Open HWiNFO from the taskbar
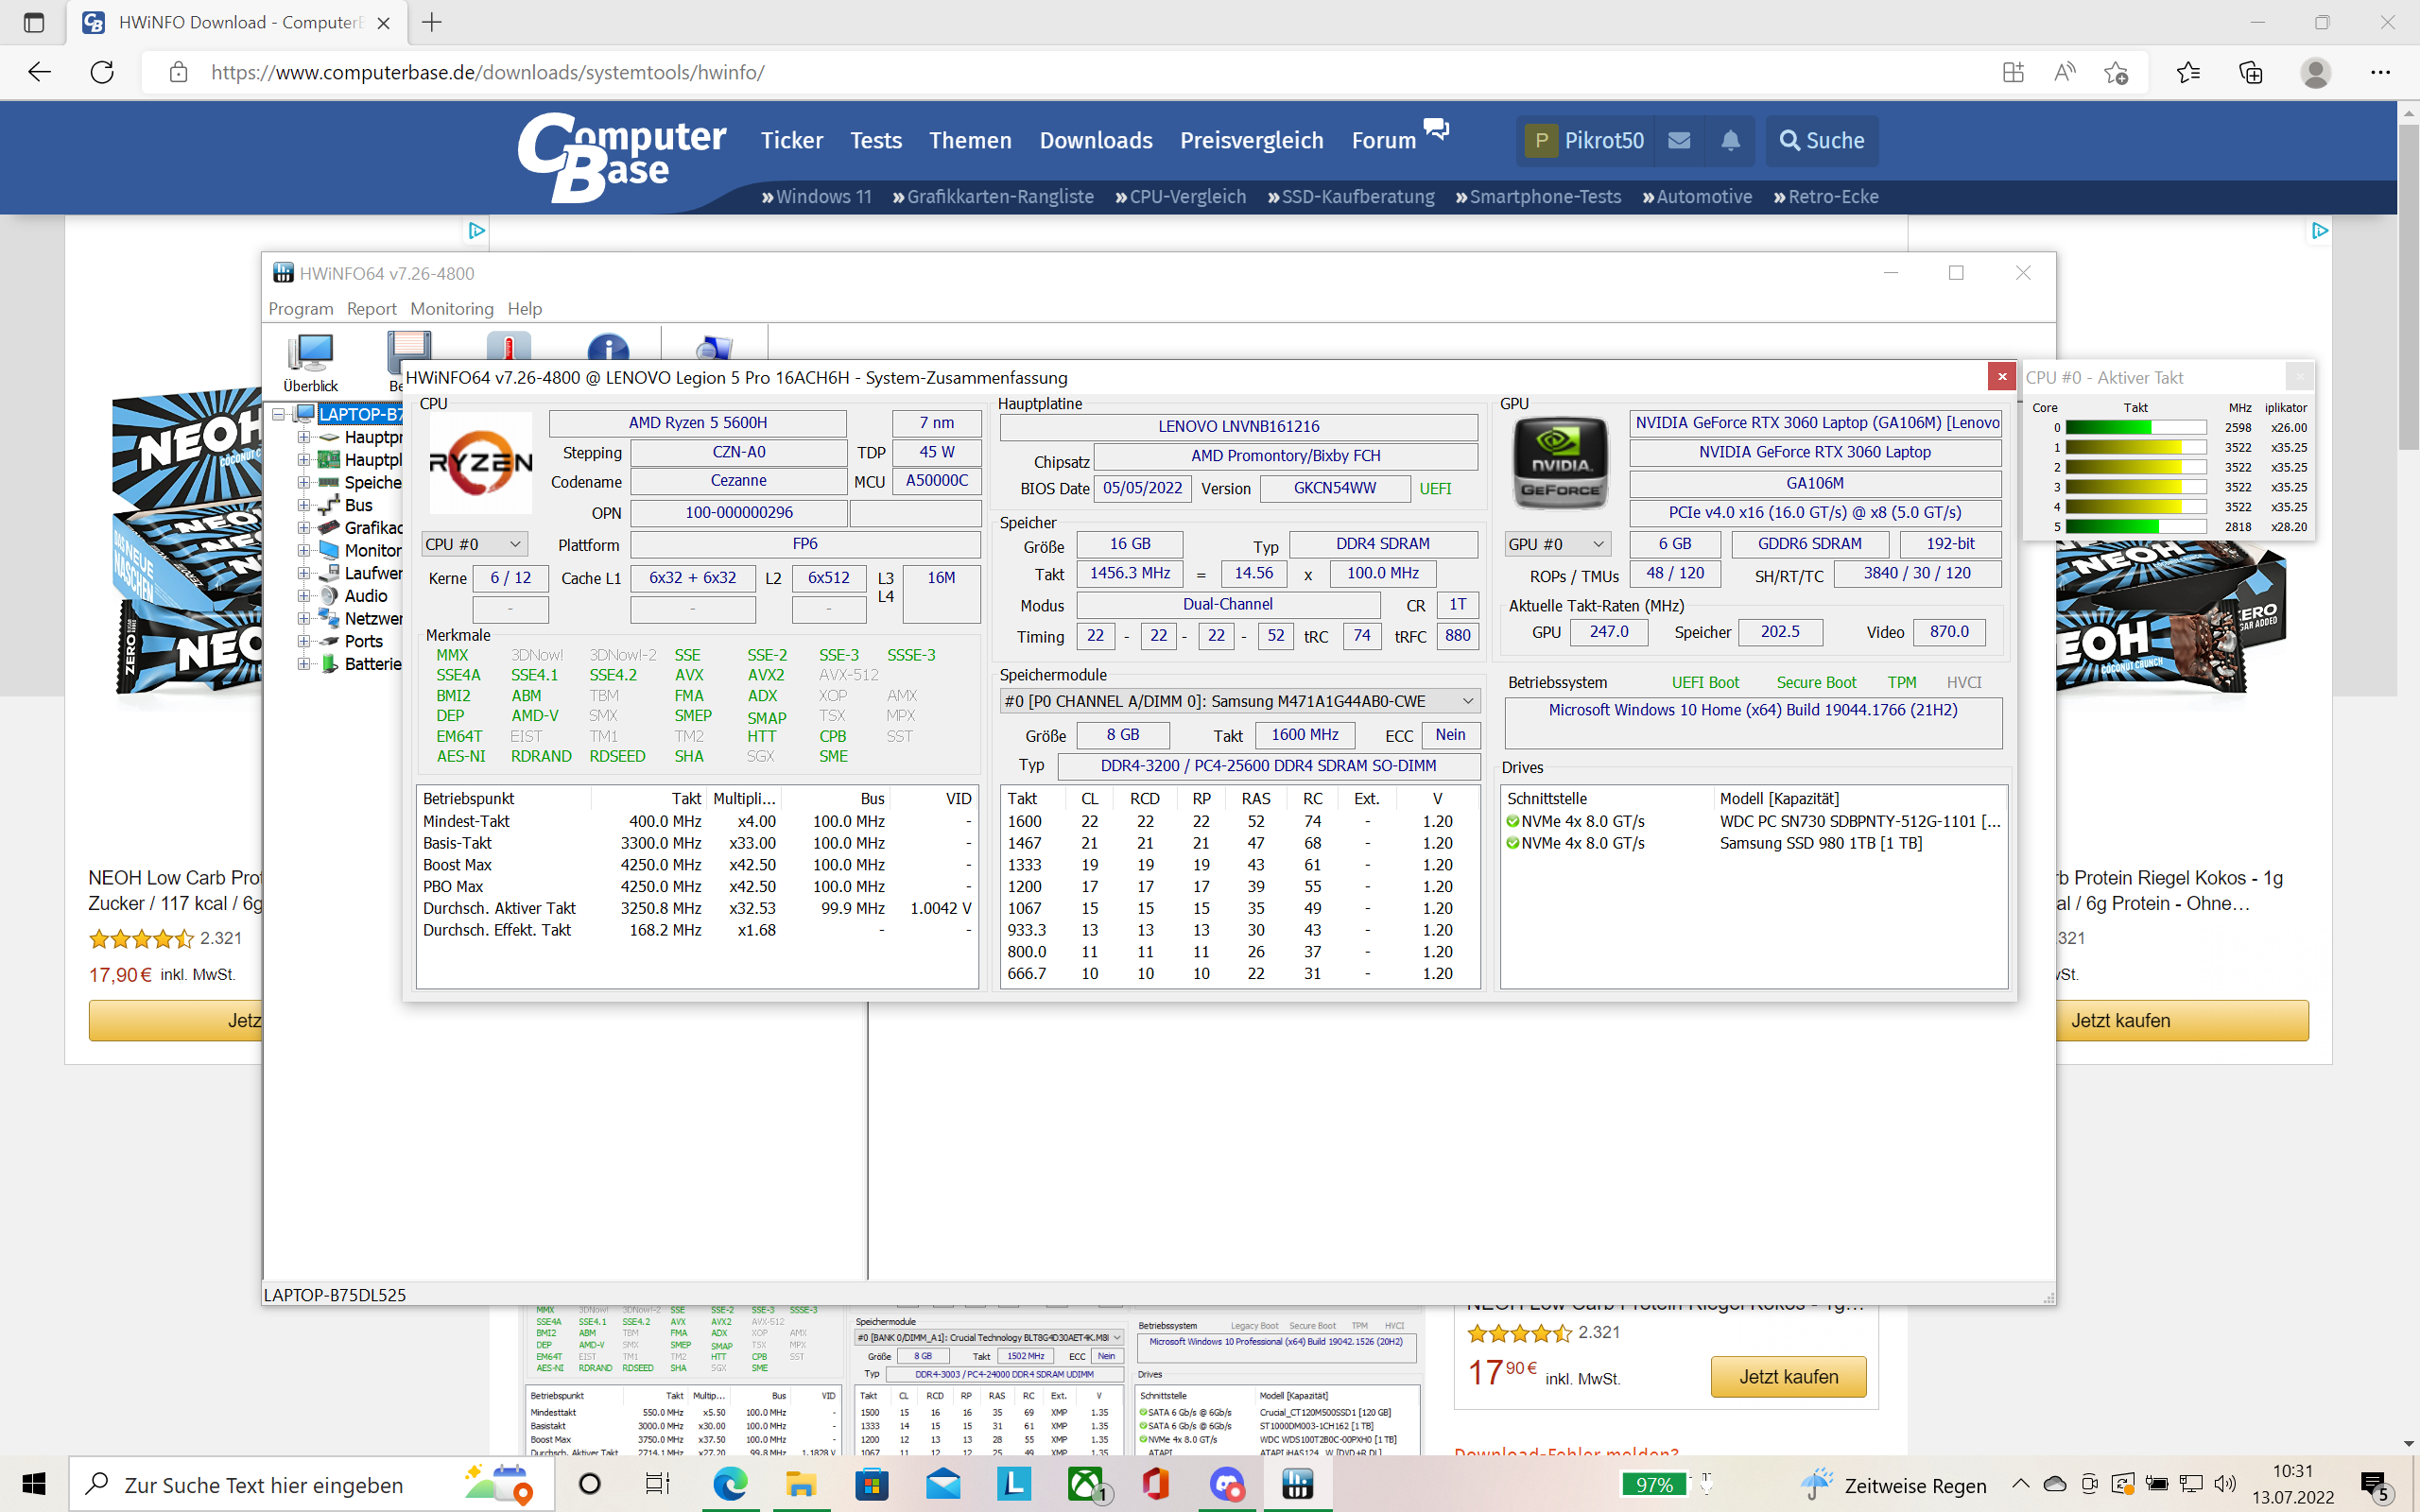2420x1512 pixels. (1297, 1484)
